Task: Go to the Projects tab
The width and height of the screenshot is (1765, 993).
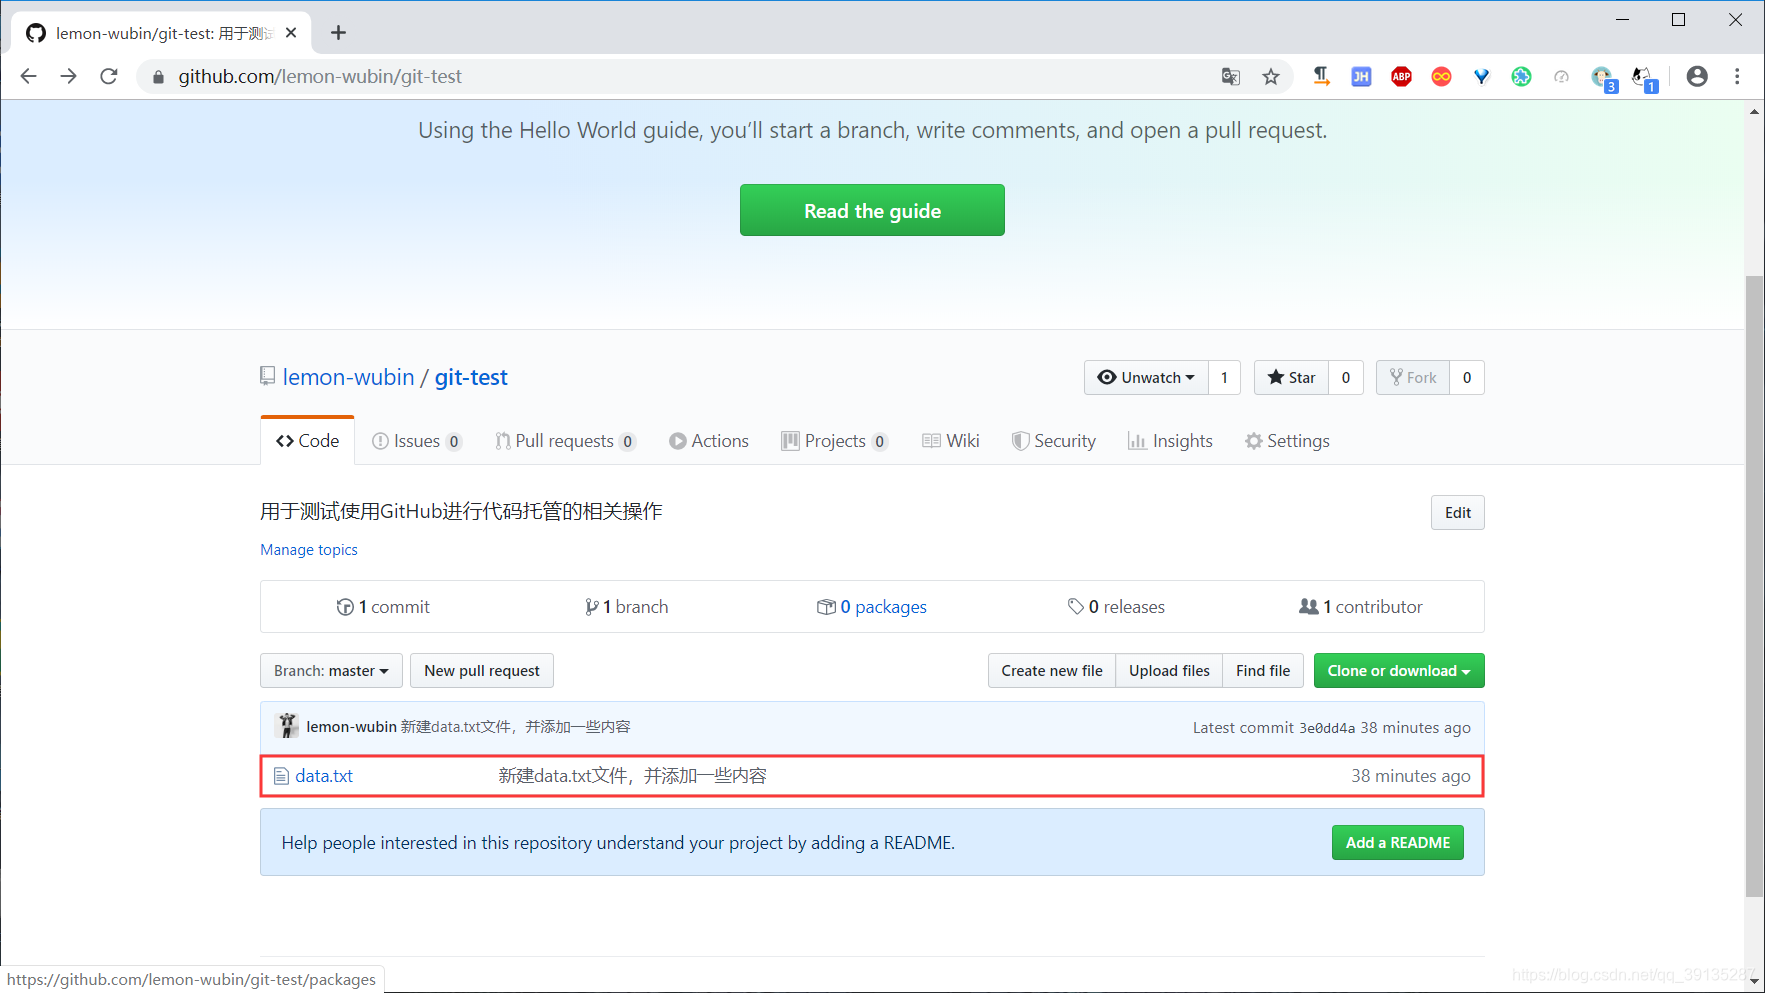Action: point(834,441)
